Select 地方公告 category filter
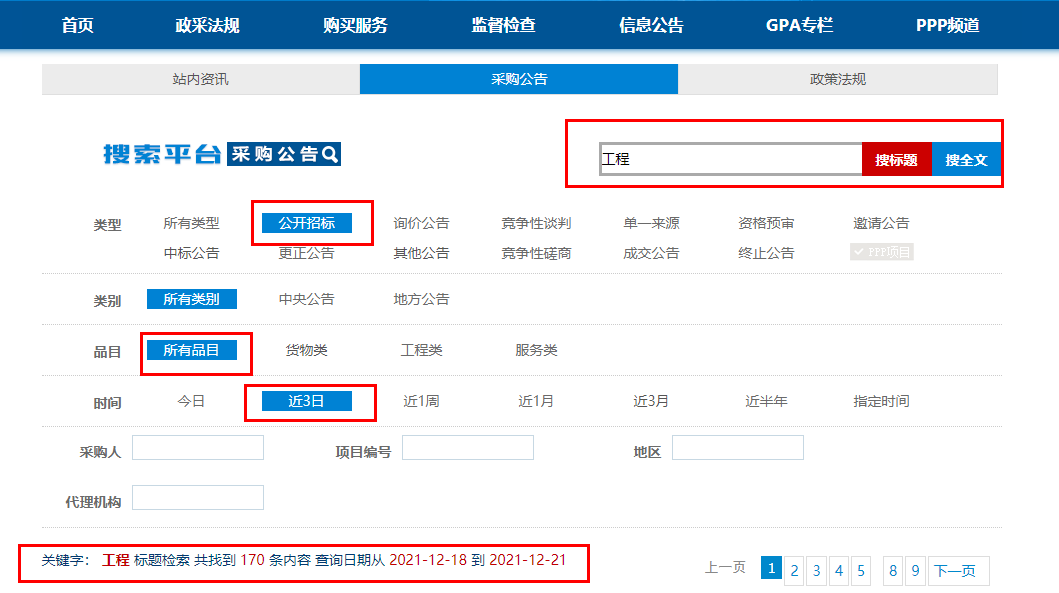 click(421, 299)
